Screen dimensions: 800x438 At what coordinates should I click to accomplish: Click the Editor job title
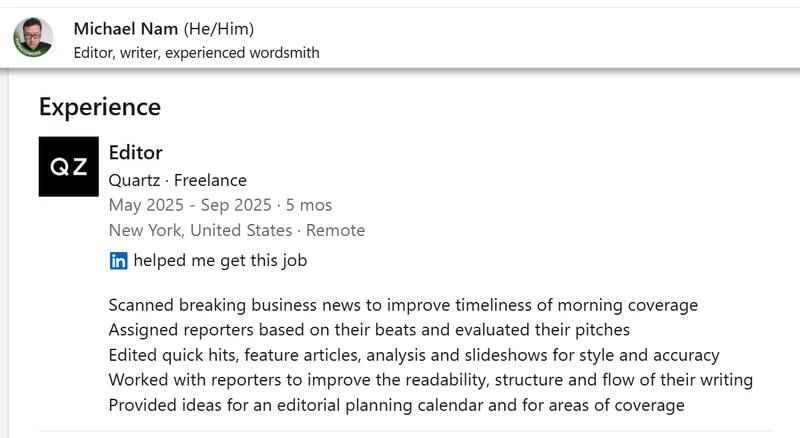click(x=136, y=153)
